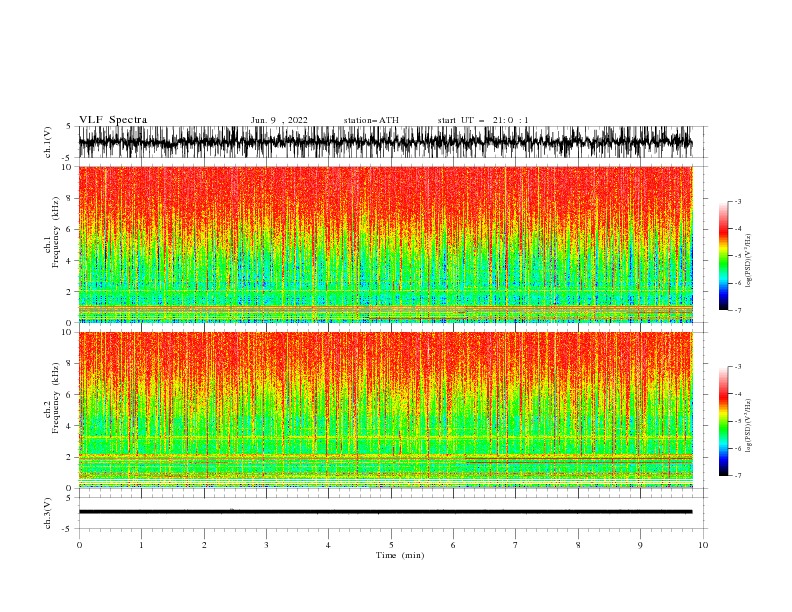Click the "ch.1(V)" waveform axis label
This screenshot has width=792, height=612.
point(48,142)
